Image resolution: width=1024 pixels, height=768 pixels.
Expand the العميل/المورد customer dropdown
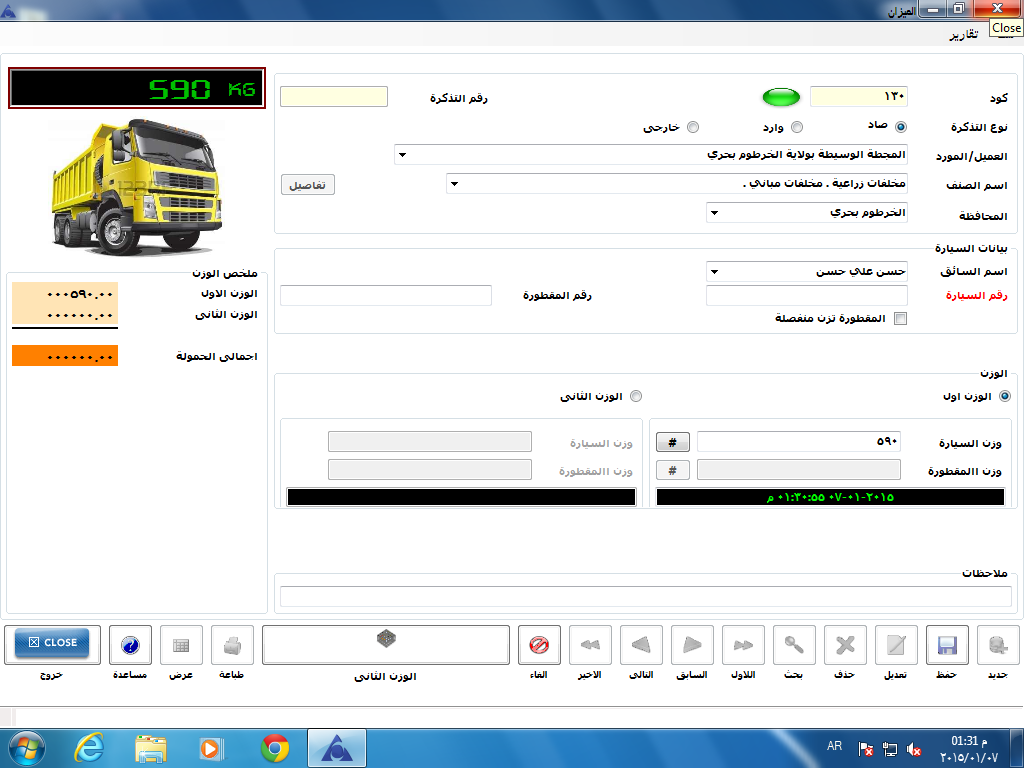(401, 155)
